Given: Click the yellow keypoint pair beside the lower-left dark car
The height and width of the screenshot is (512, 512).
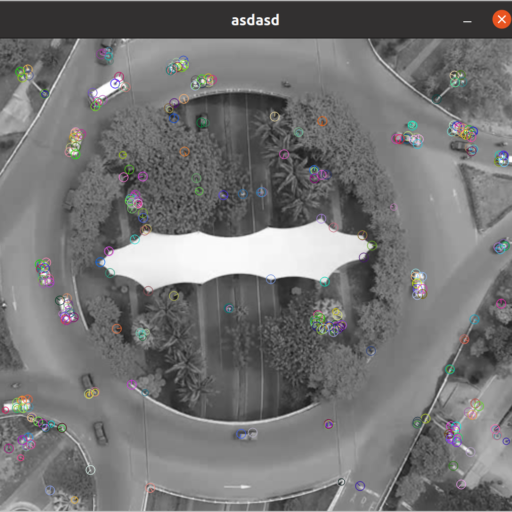Looking at the screenshot, I should coord(91,393).
